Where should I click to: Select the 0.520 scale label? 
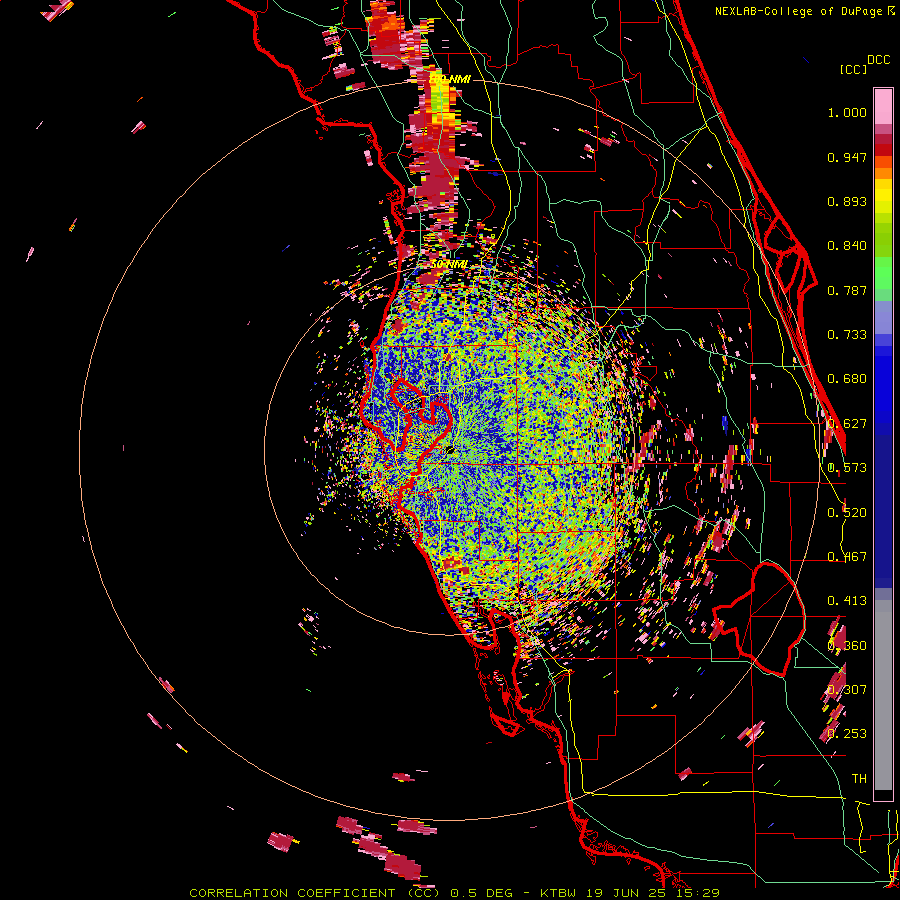(x=847, y=513)
